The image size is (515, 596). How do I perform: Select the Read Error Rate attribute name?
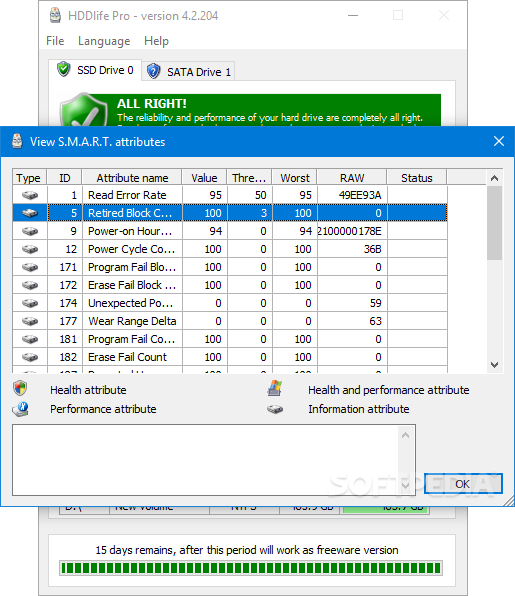(x=127, y=195)
